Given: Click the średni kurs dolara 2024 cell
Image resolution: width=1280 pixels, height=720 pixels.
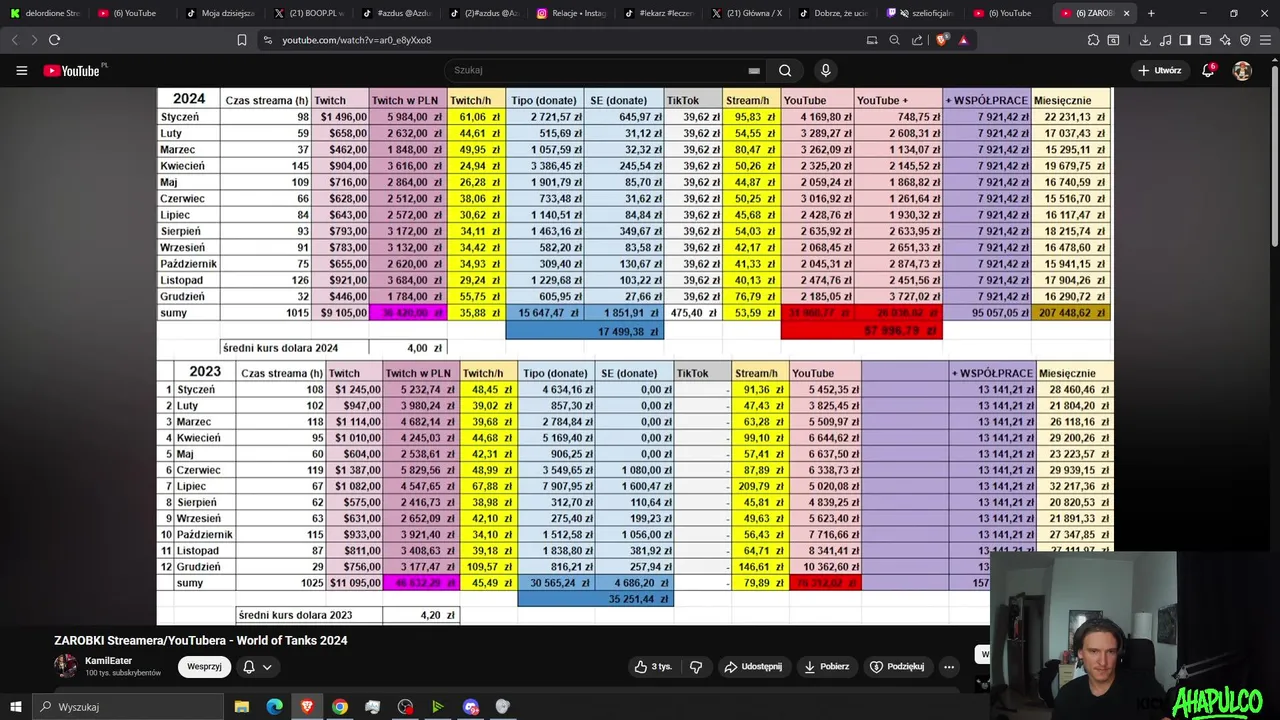Looking at the screenshot, I should (x=294, y=348).
